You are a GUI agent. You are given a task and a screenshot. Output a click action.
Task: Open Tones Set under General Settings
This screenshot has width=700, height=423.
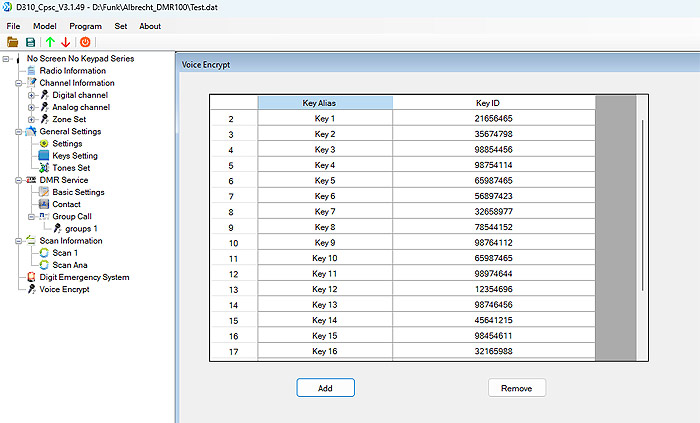click(71, 168)
